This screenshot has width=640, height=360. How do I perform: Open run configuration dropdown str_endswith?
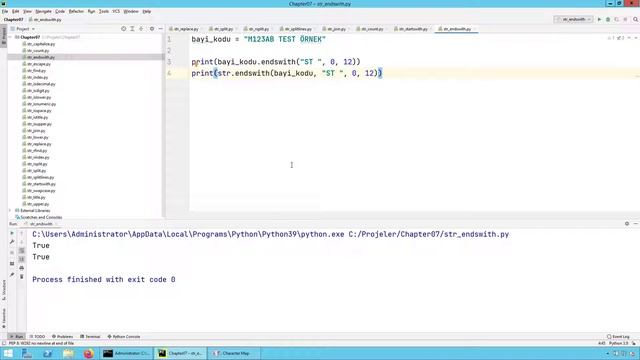tap(573, 19)
